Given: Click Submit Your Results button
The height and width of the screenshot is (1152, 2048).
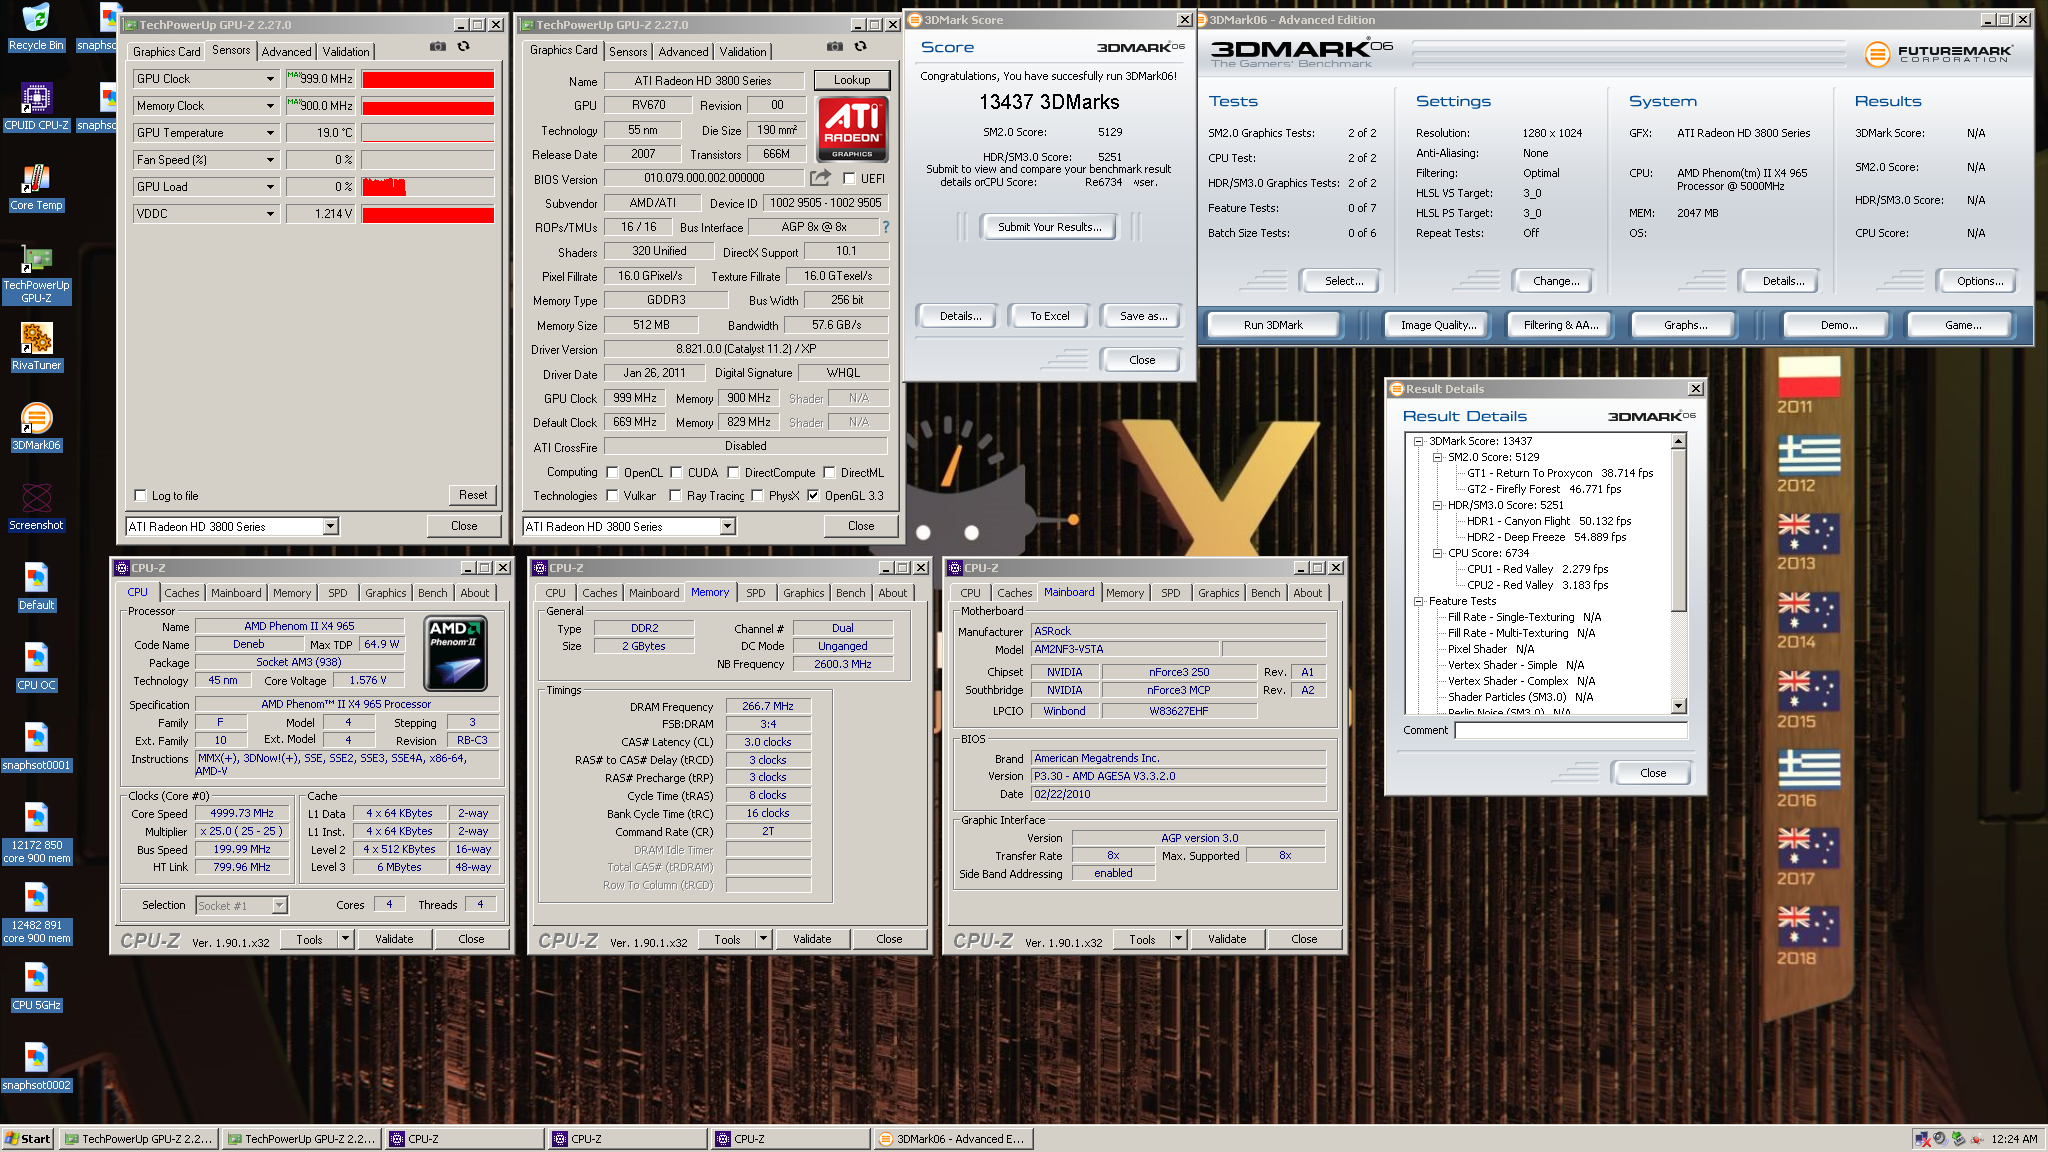Looking at the screenshot, I should point(1049,228).
